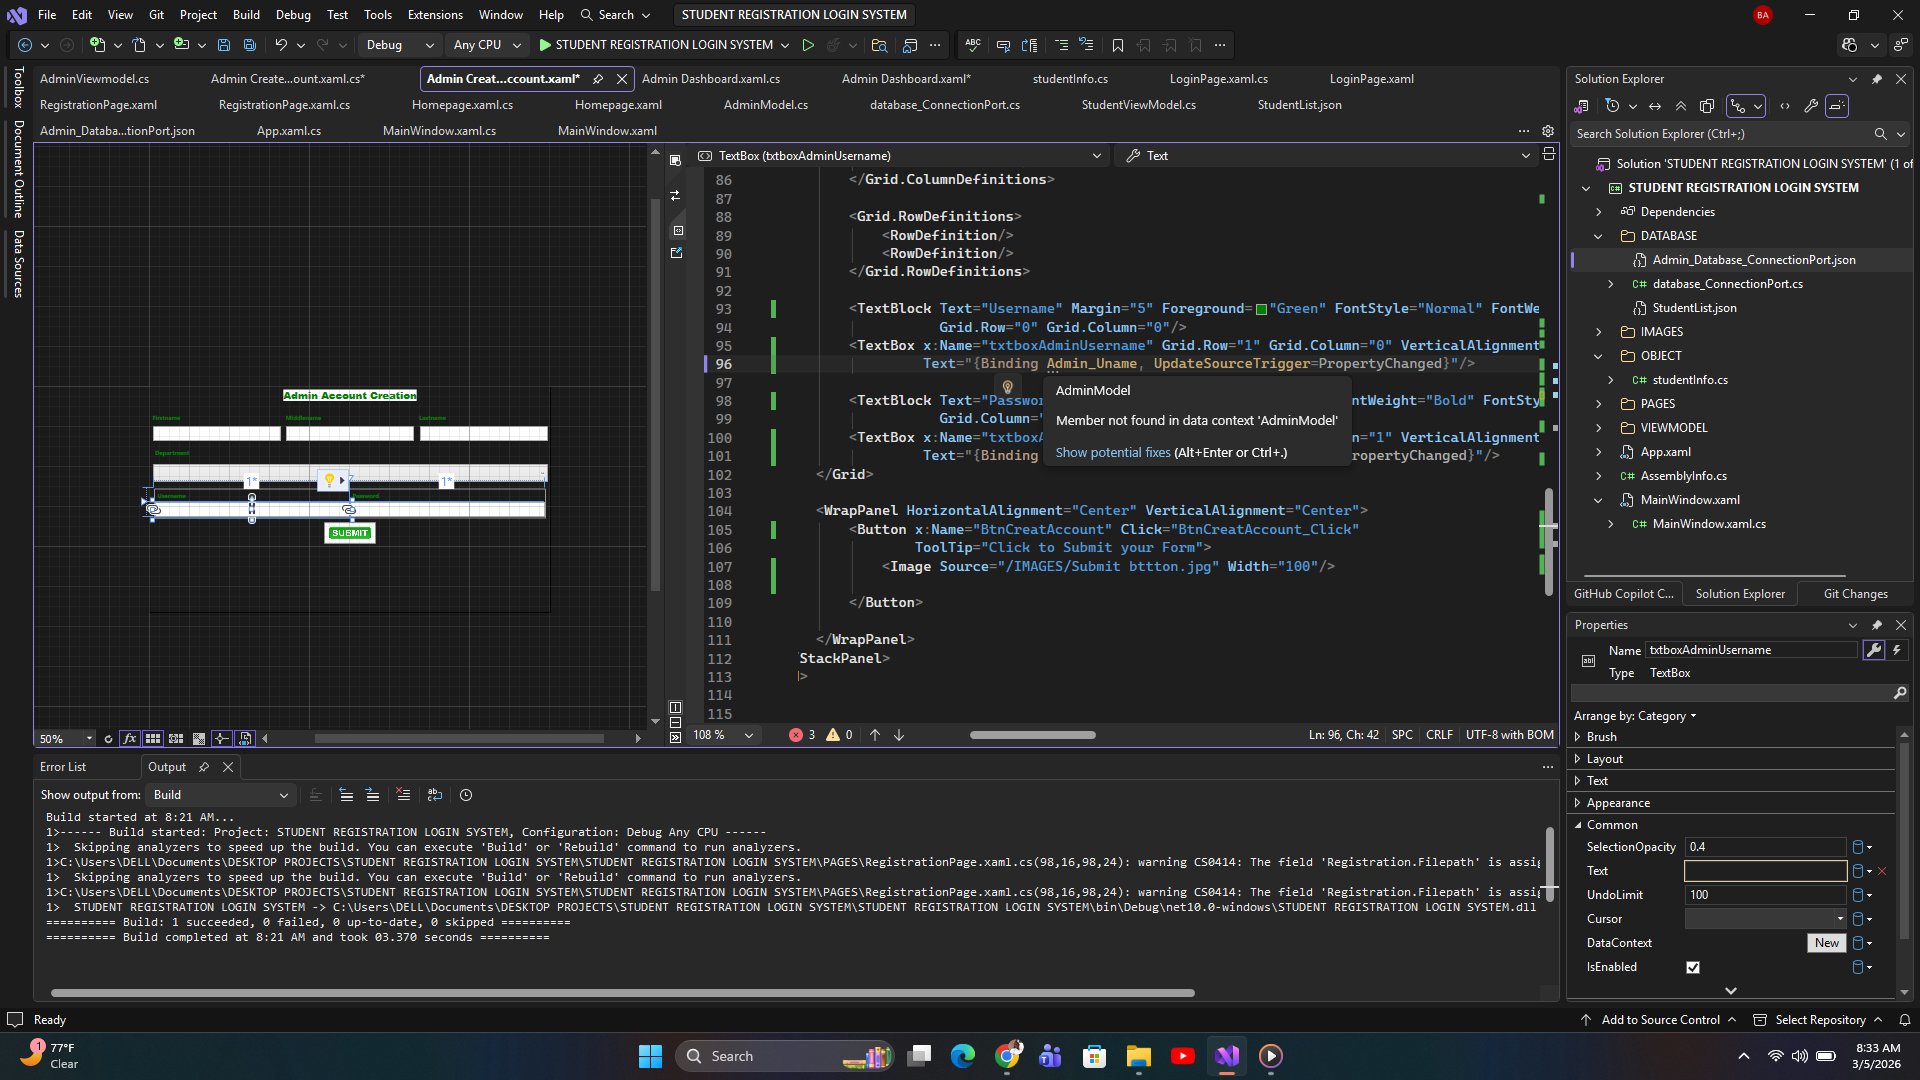Toggle word wrap in Output window
The height and width of the screenshot is (1080, 1920).
tap(434, 795)
